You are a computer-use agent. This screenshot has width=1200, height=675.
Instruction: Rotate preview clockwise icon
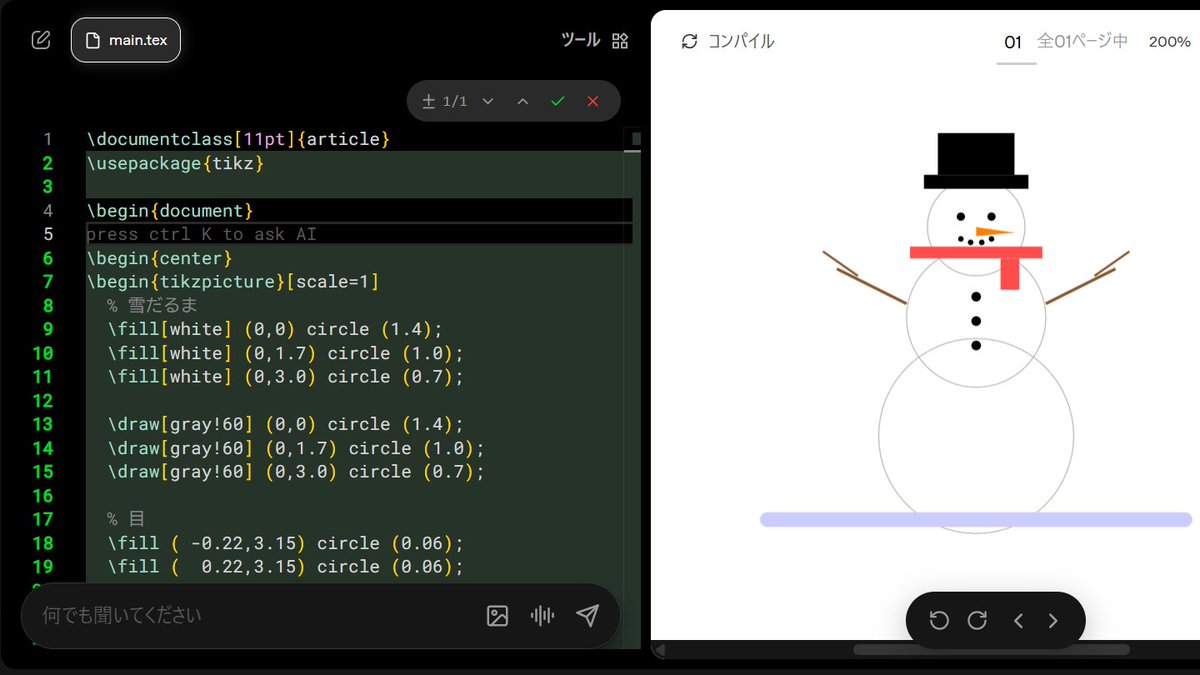pos(977,621)
